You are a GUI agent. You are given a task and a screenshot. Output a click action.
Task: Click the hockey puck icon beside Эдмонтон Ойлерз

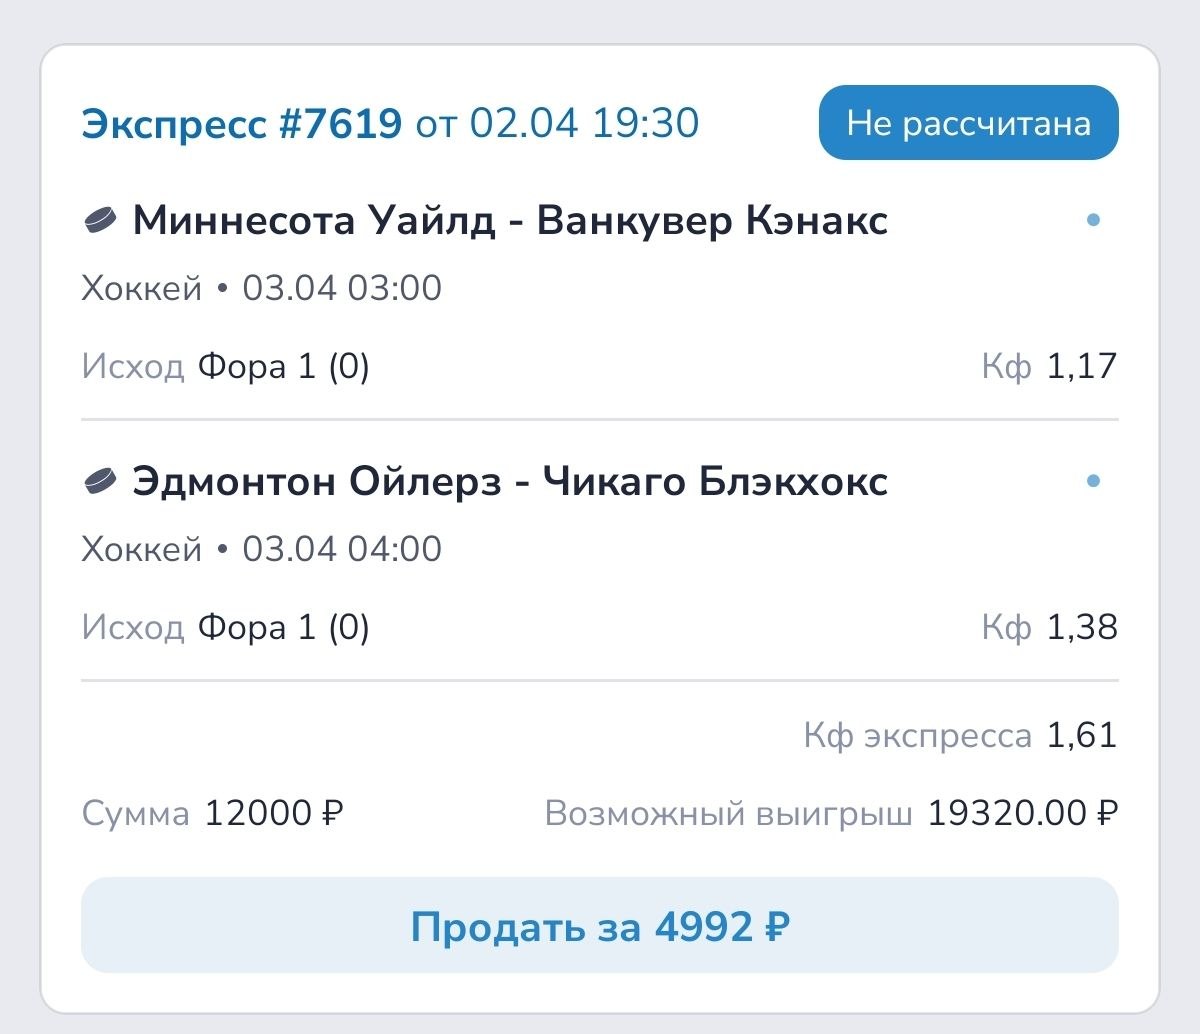[101, 482]
